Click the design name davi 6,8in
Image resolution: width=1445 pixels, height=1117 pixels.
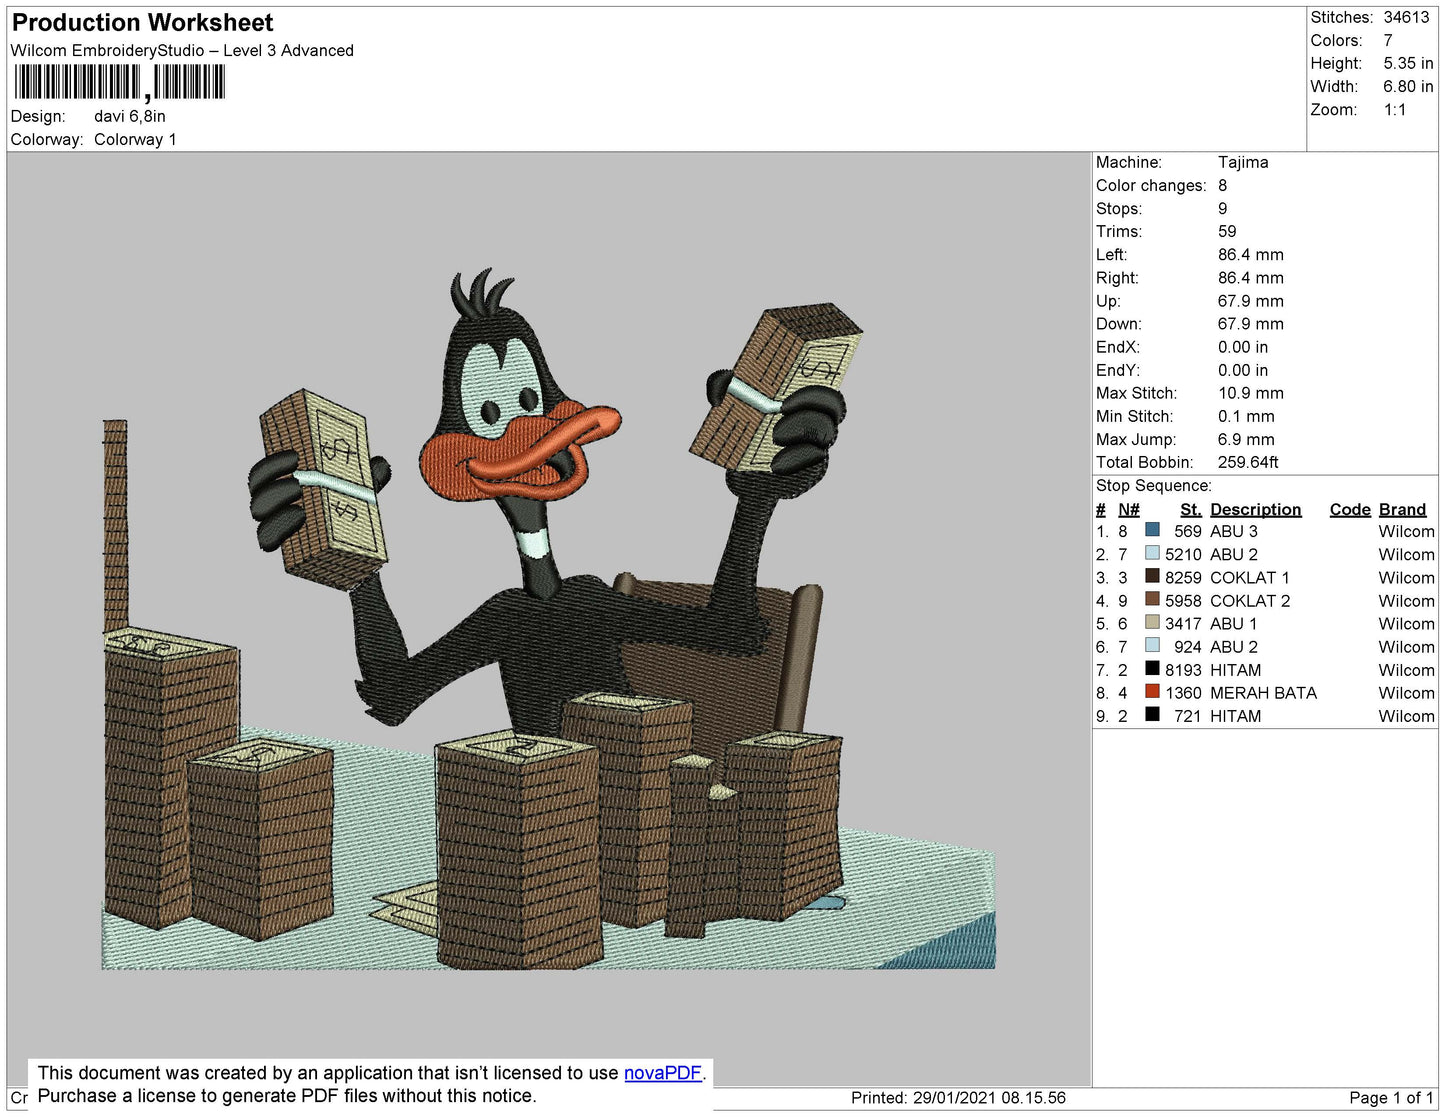(x=130, y=117)
